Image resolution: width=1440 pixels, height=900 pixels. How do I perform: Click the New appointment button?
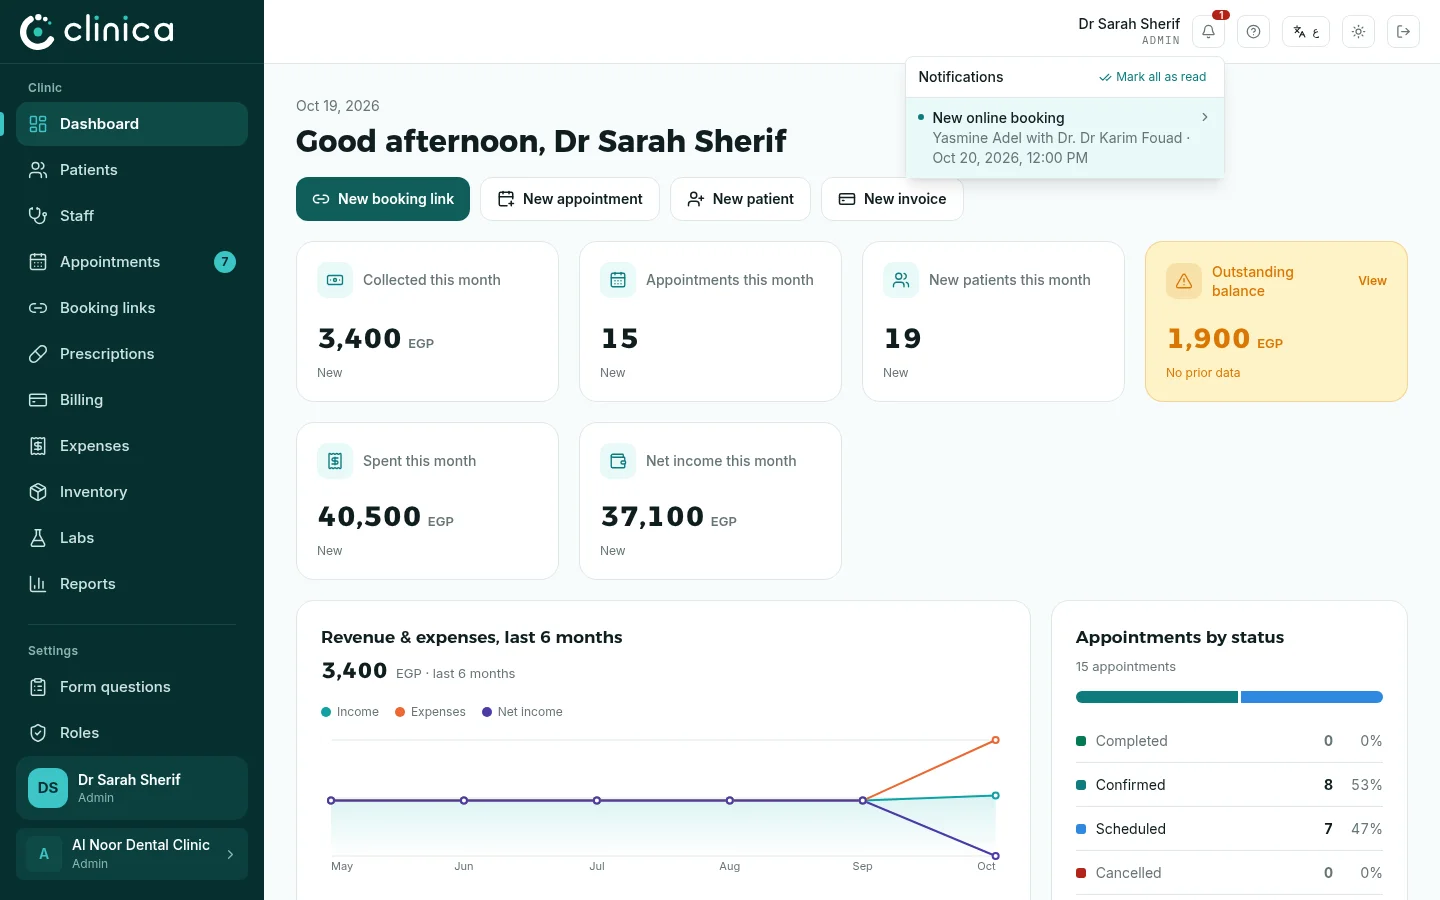(570, 199)
